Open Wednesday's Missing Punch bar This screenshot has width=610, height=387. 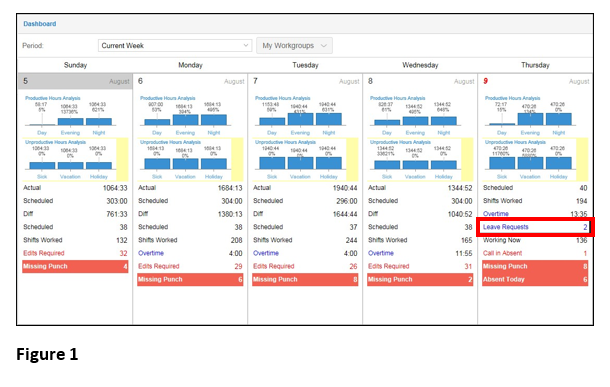pyautogui.click(x=420, y=280)
